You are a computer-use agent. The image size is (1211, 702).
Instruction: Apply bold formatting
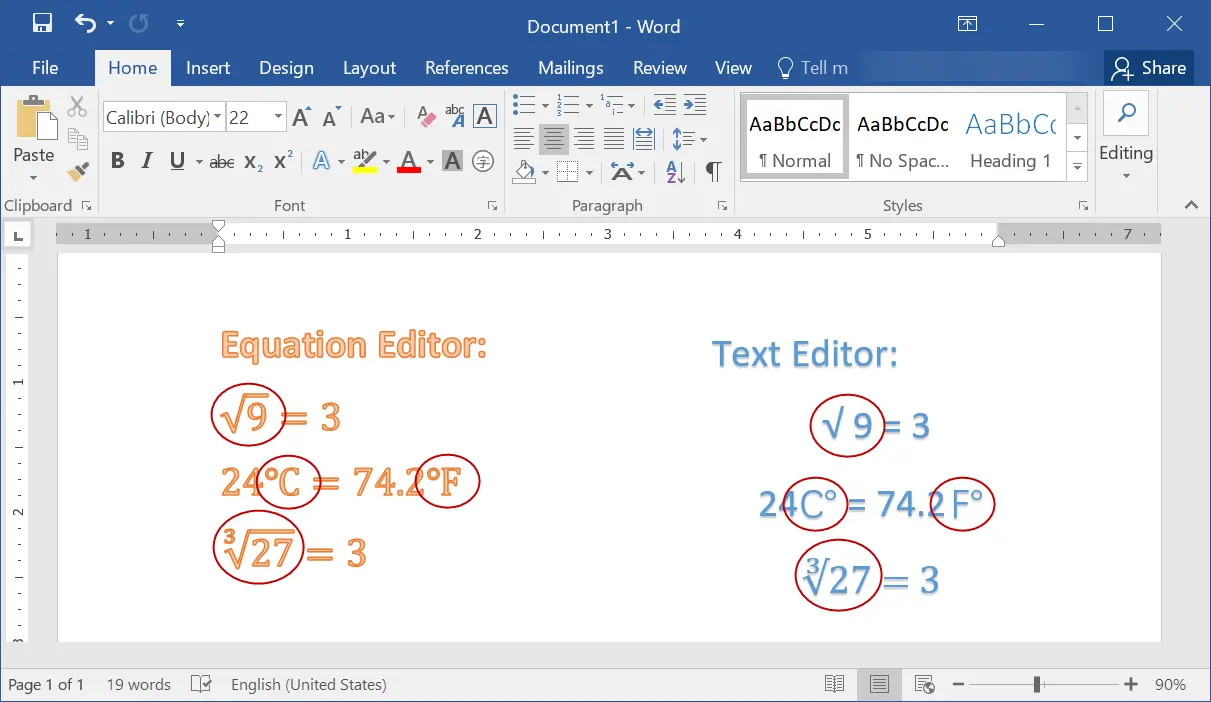coord(117,160)
